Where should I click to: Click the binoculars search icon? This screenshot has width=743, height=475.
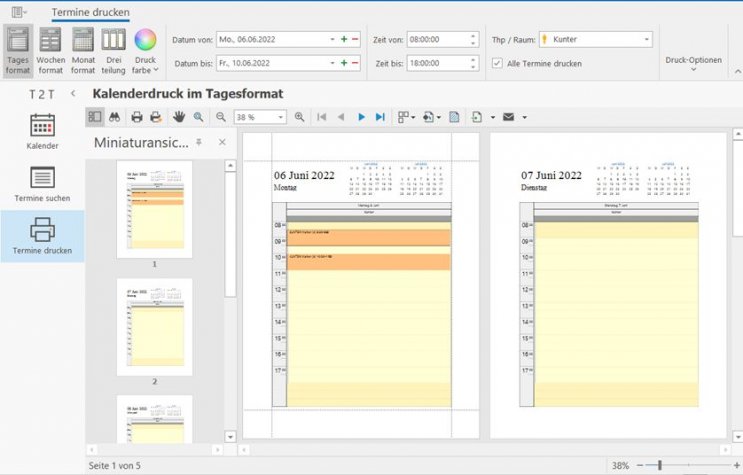(x=114, y=117)
